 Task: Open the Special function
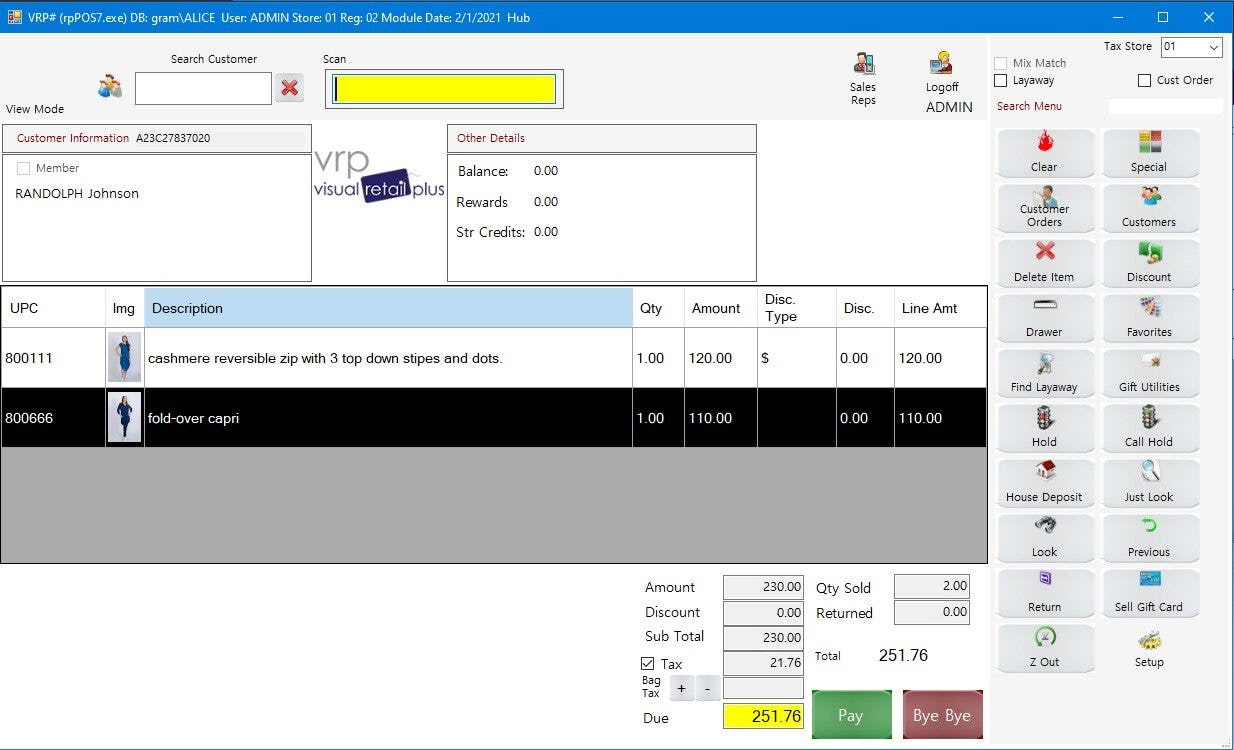pyautogui.click(x=1149, y=153)
